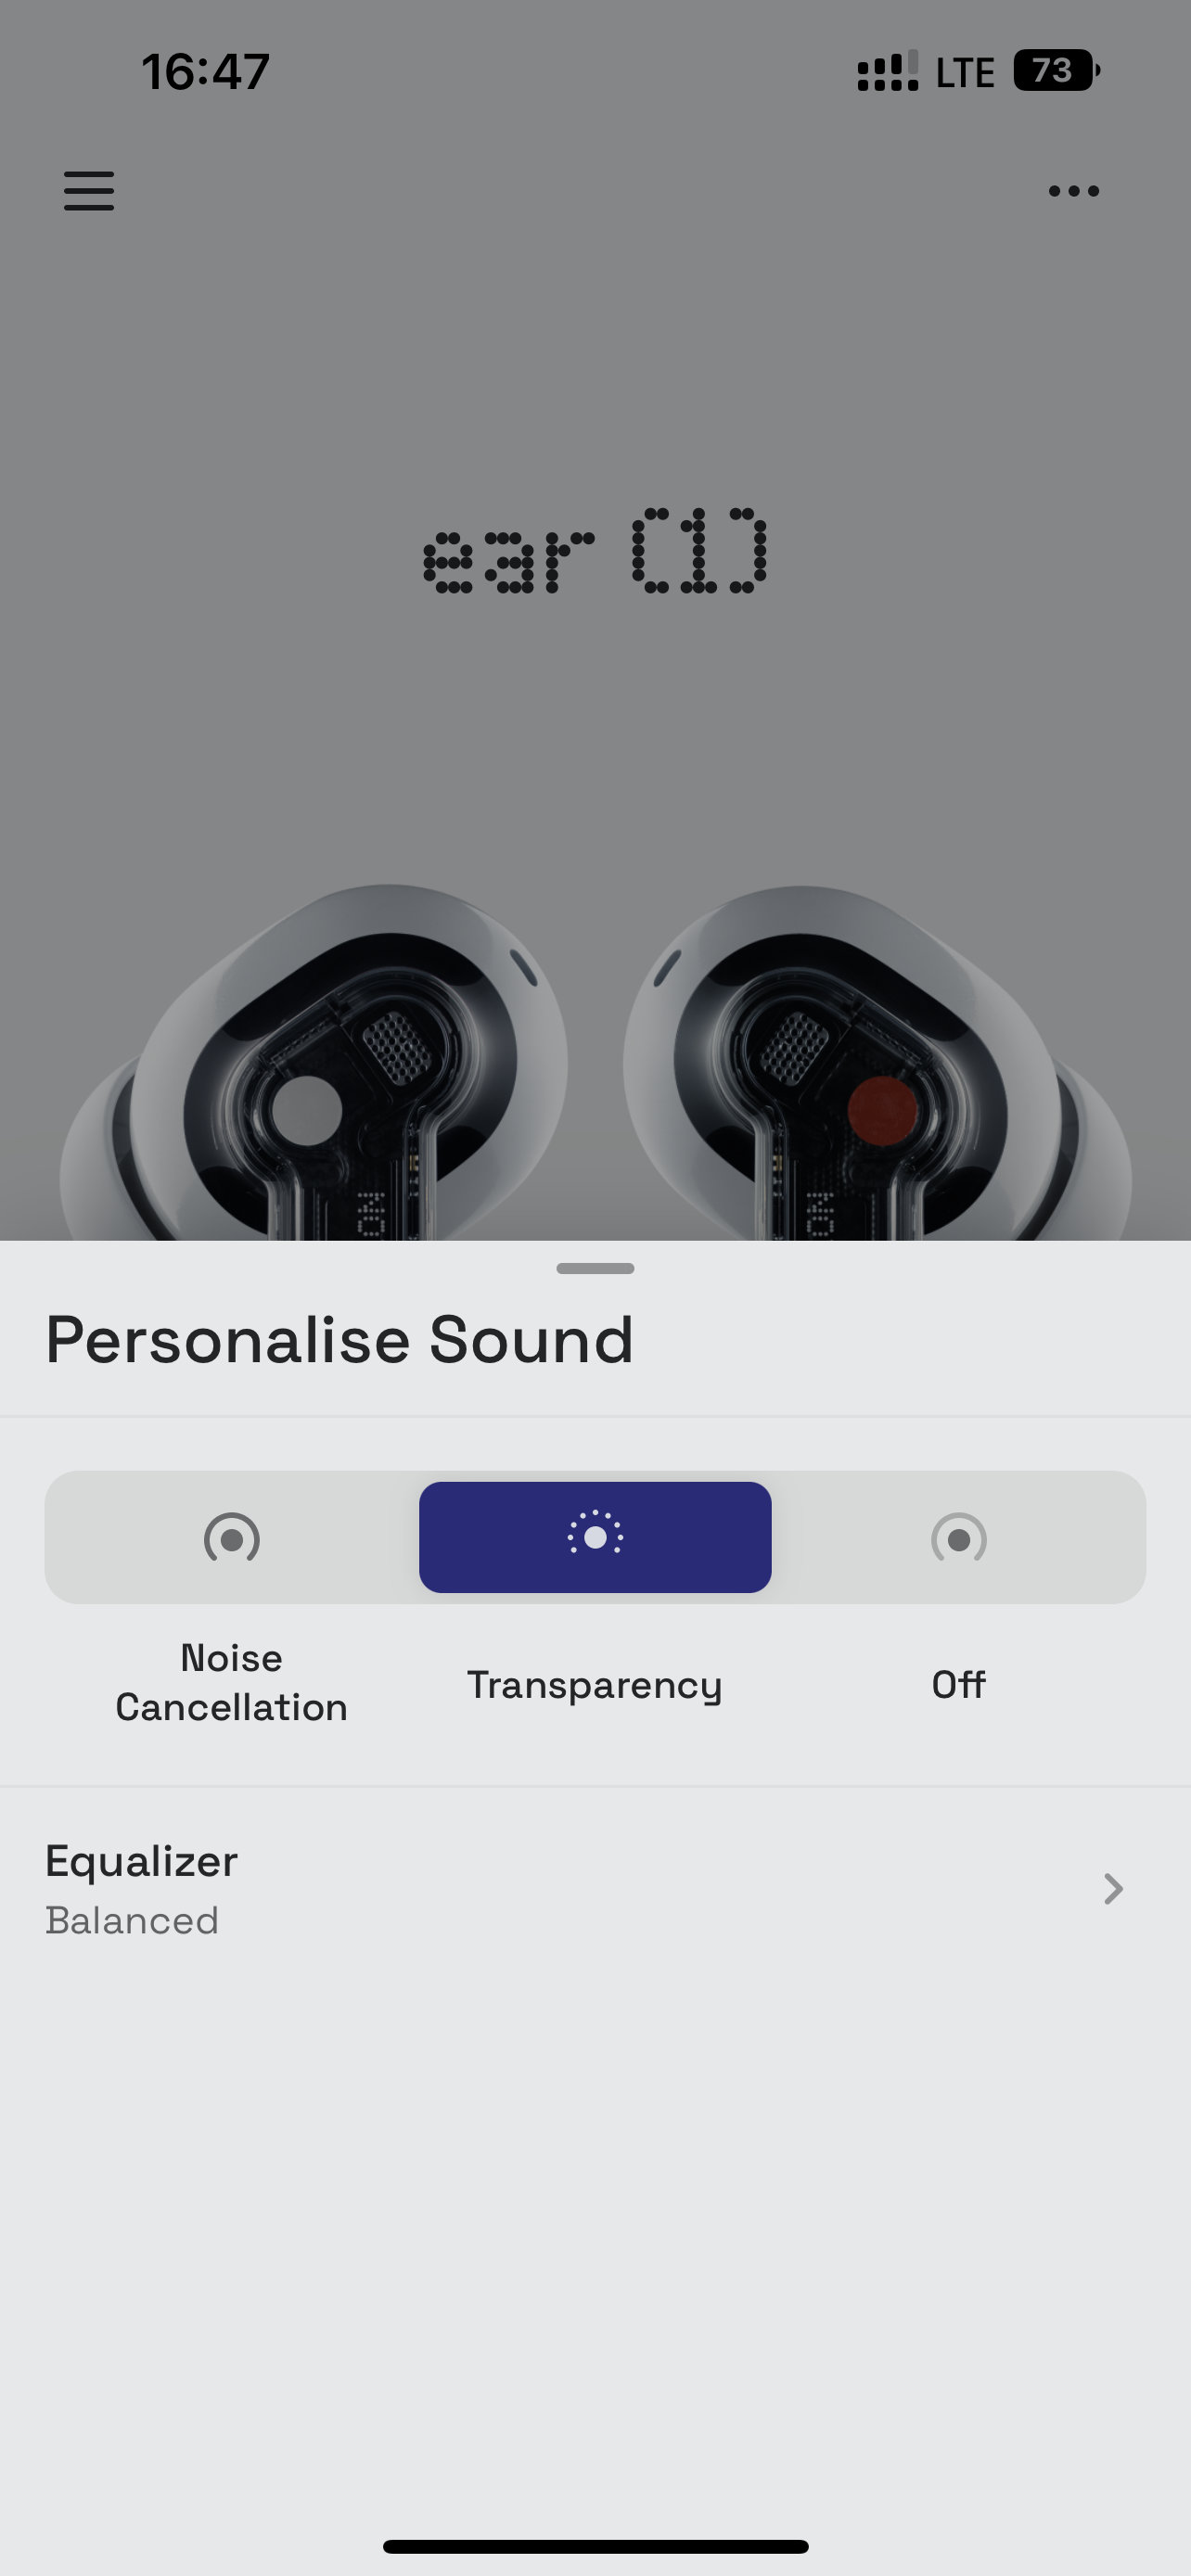This screenshot has width=1191, height=2576.
Task: Open the hamburger menu
Action: point(89,190)
